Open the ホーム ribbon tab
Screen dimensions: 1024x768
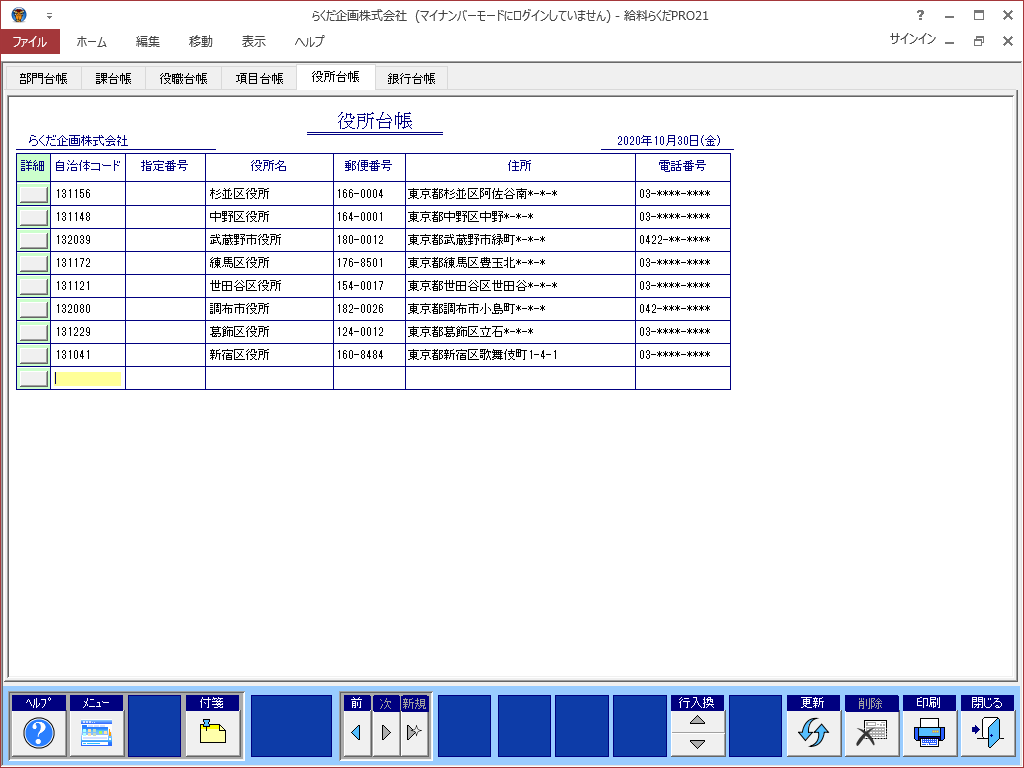[91, 41]
